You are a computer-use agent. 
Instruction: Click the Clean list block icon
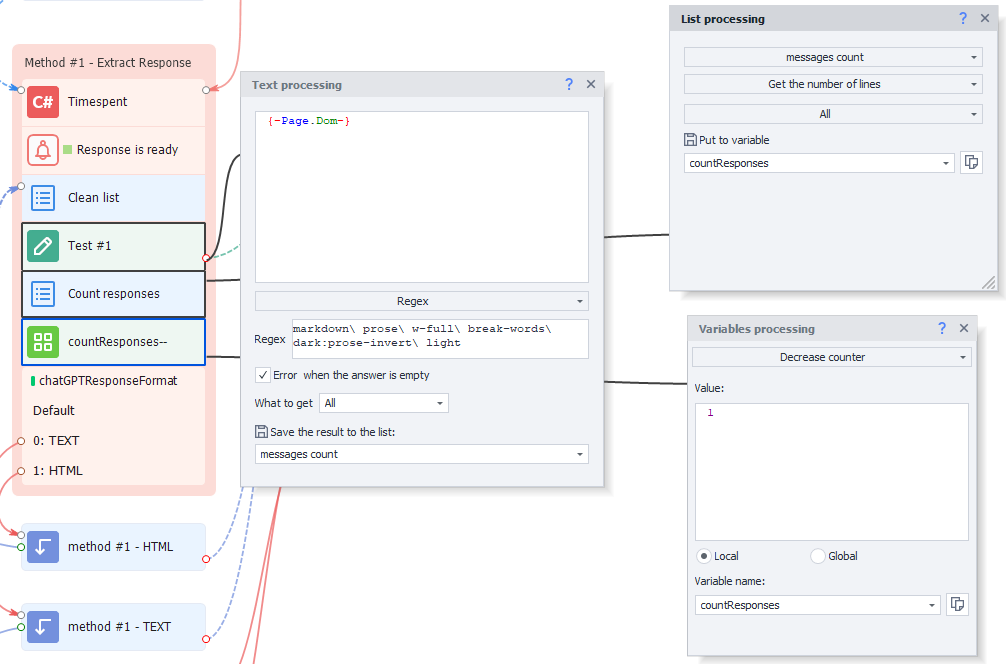(x=43, y=198)
